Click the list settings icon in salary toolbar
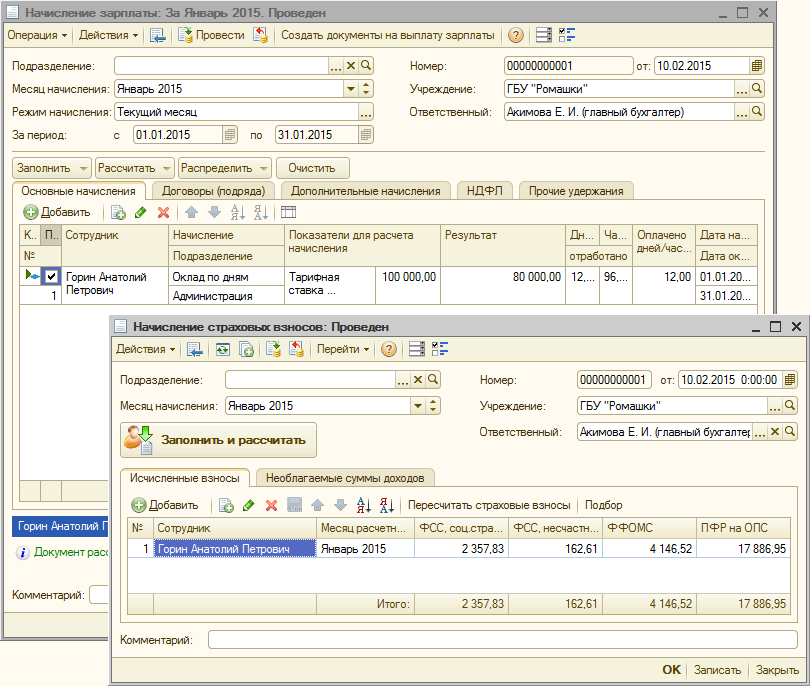 point(543,35)
